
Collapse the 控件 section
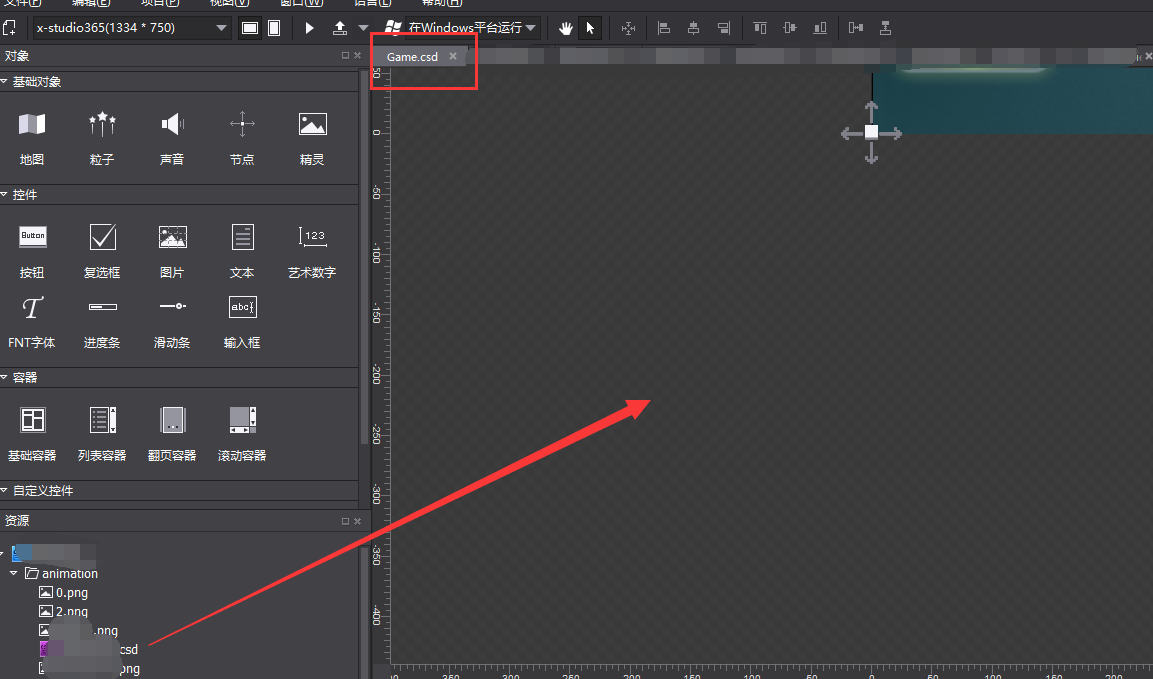tap(4, 194)
